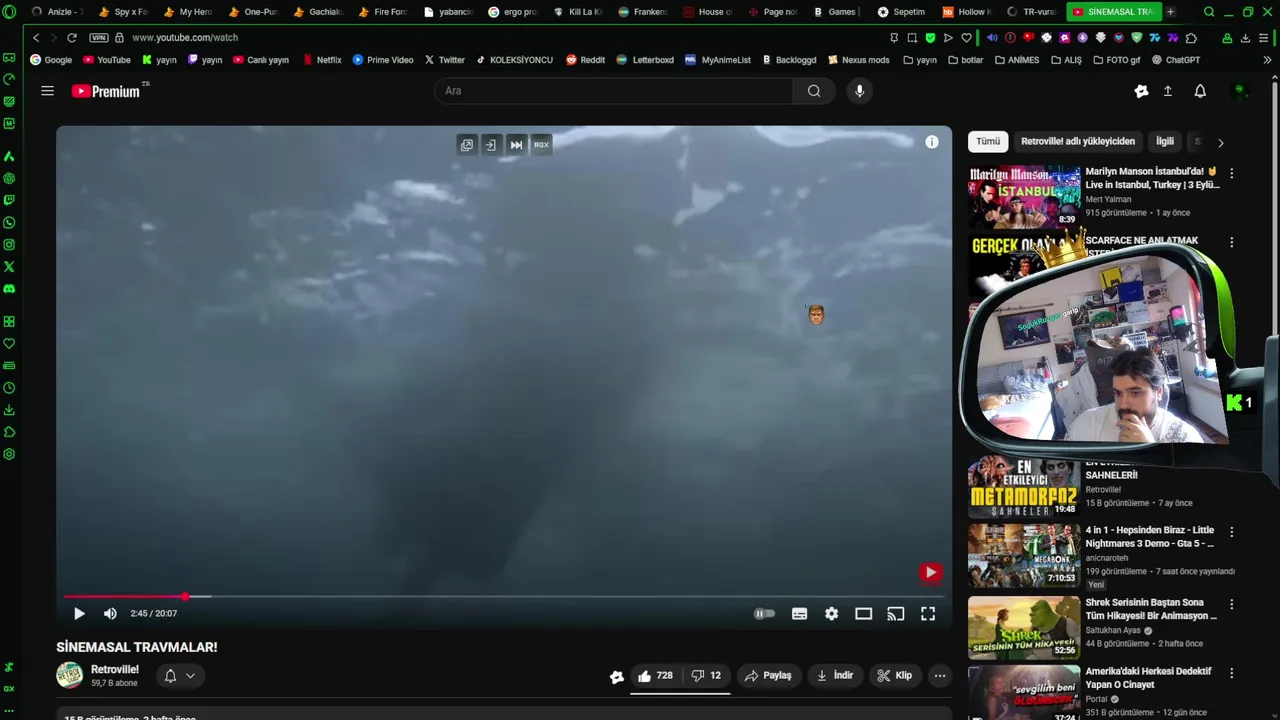Share the video via Paylaş
Viewport: 1280px width, 720px height.
pos(768,676)
